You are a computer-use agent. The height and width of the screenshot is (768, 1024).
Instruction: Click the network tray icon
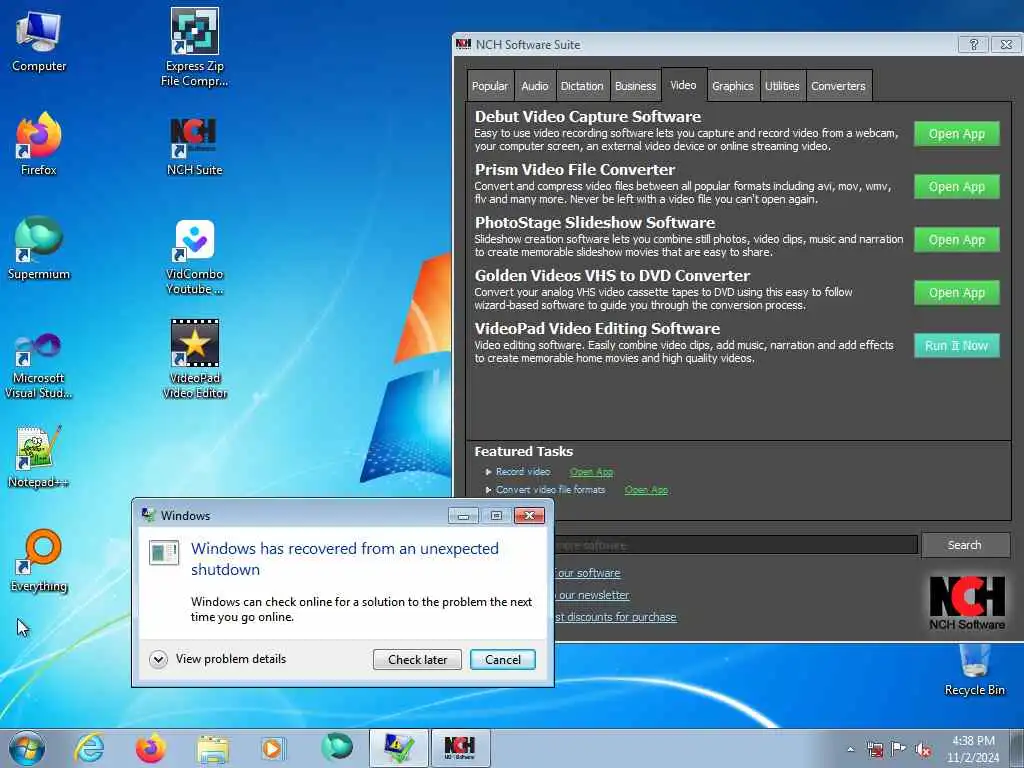tap(874, 749)
